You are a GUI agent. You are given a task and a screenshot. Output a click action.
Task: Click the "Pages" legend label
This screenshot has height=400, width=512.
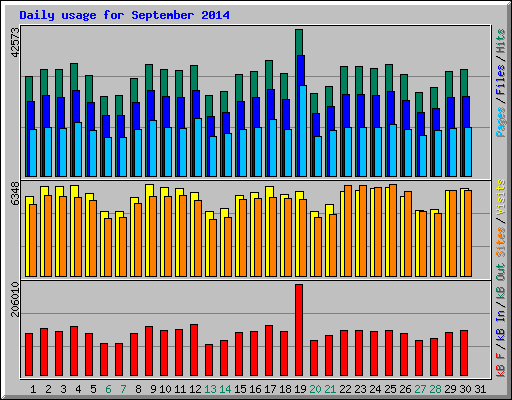(x=501, y=122)
